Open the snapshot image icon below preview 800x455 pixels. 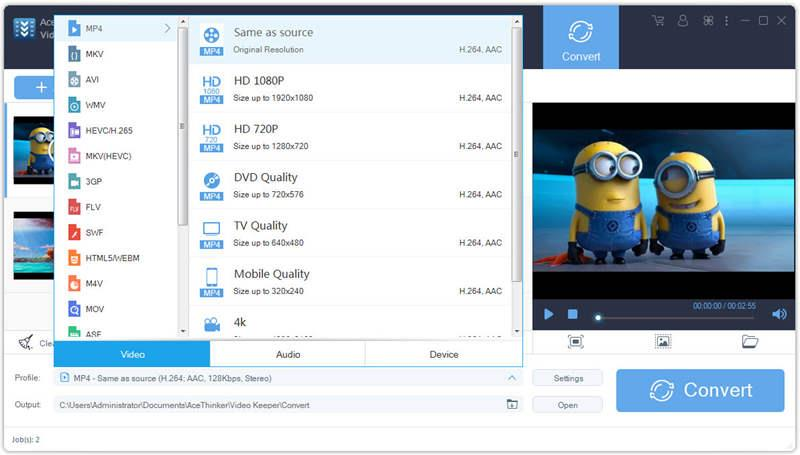663,341
